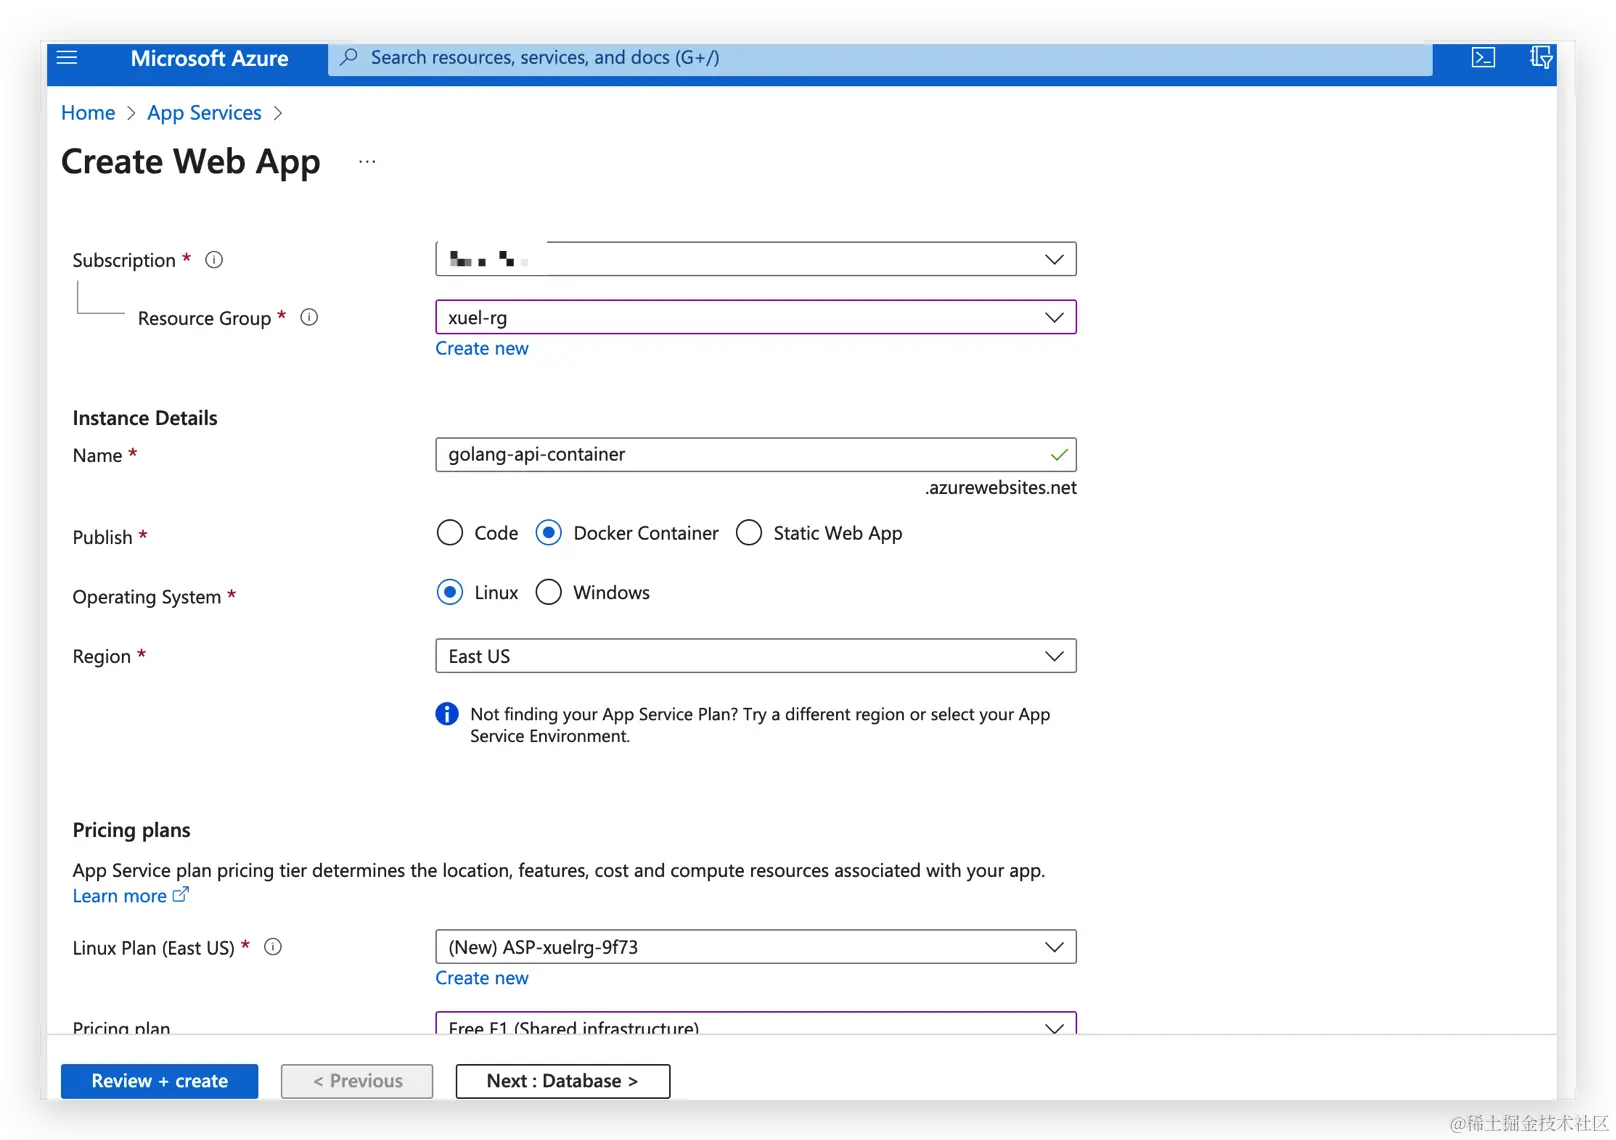Show info tooltip for Linux Plan
The width and height of the screenshot is (1616, 1140).
[x=273, y=947]
